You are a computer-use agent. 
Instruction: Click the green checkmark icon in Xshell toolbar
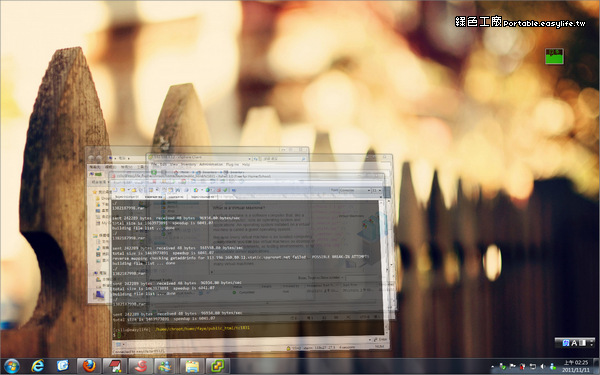click(x=225, y=190)
